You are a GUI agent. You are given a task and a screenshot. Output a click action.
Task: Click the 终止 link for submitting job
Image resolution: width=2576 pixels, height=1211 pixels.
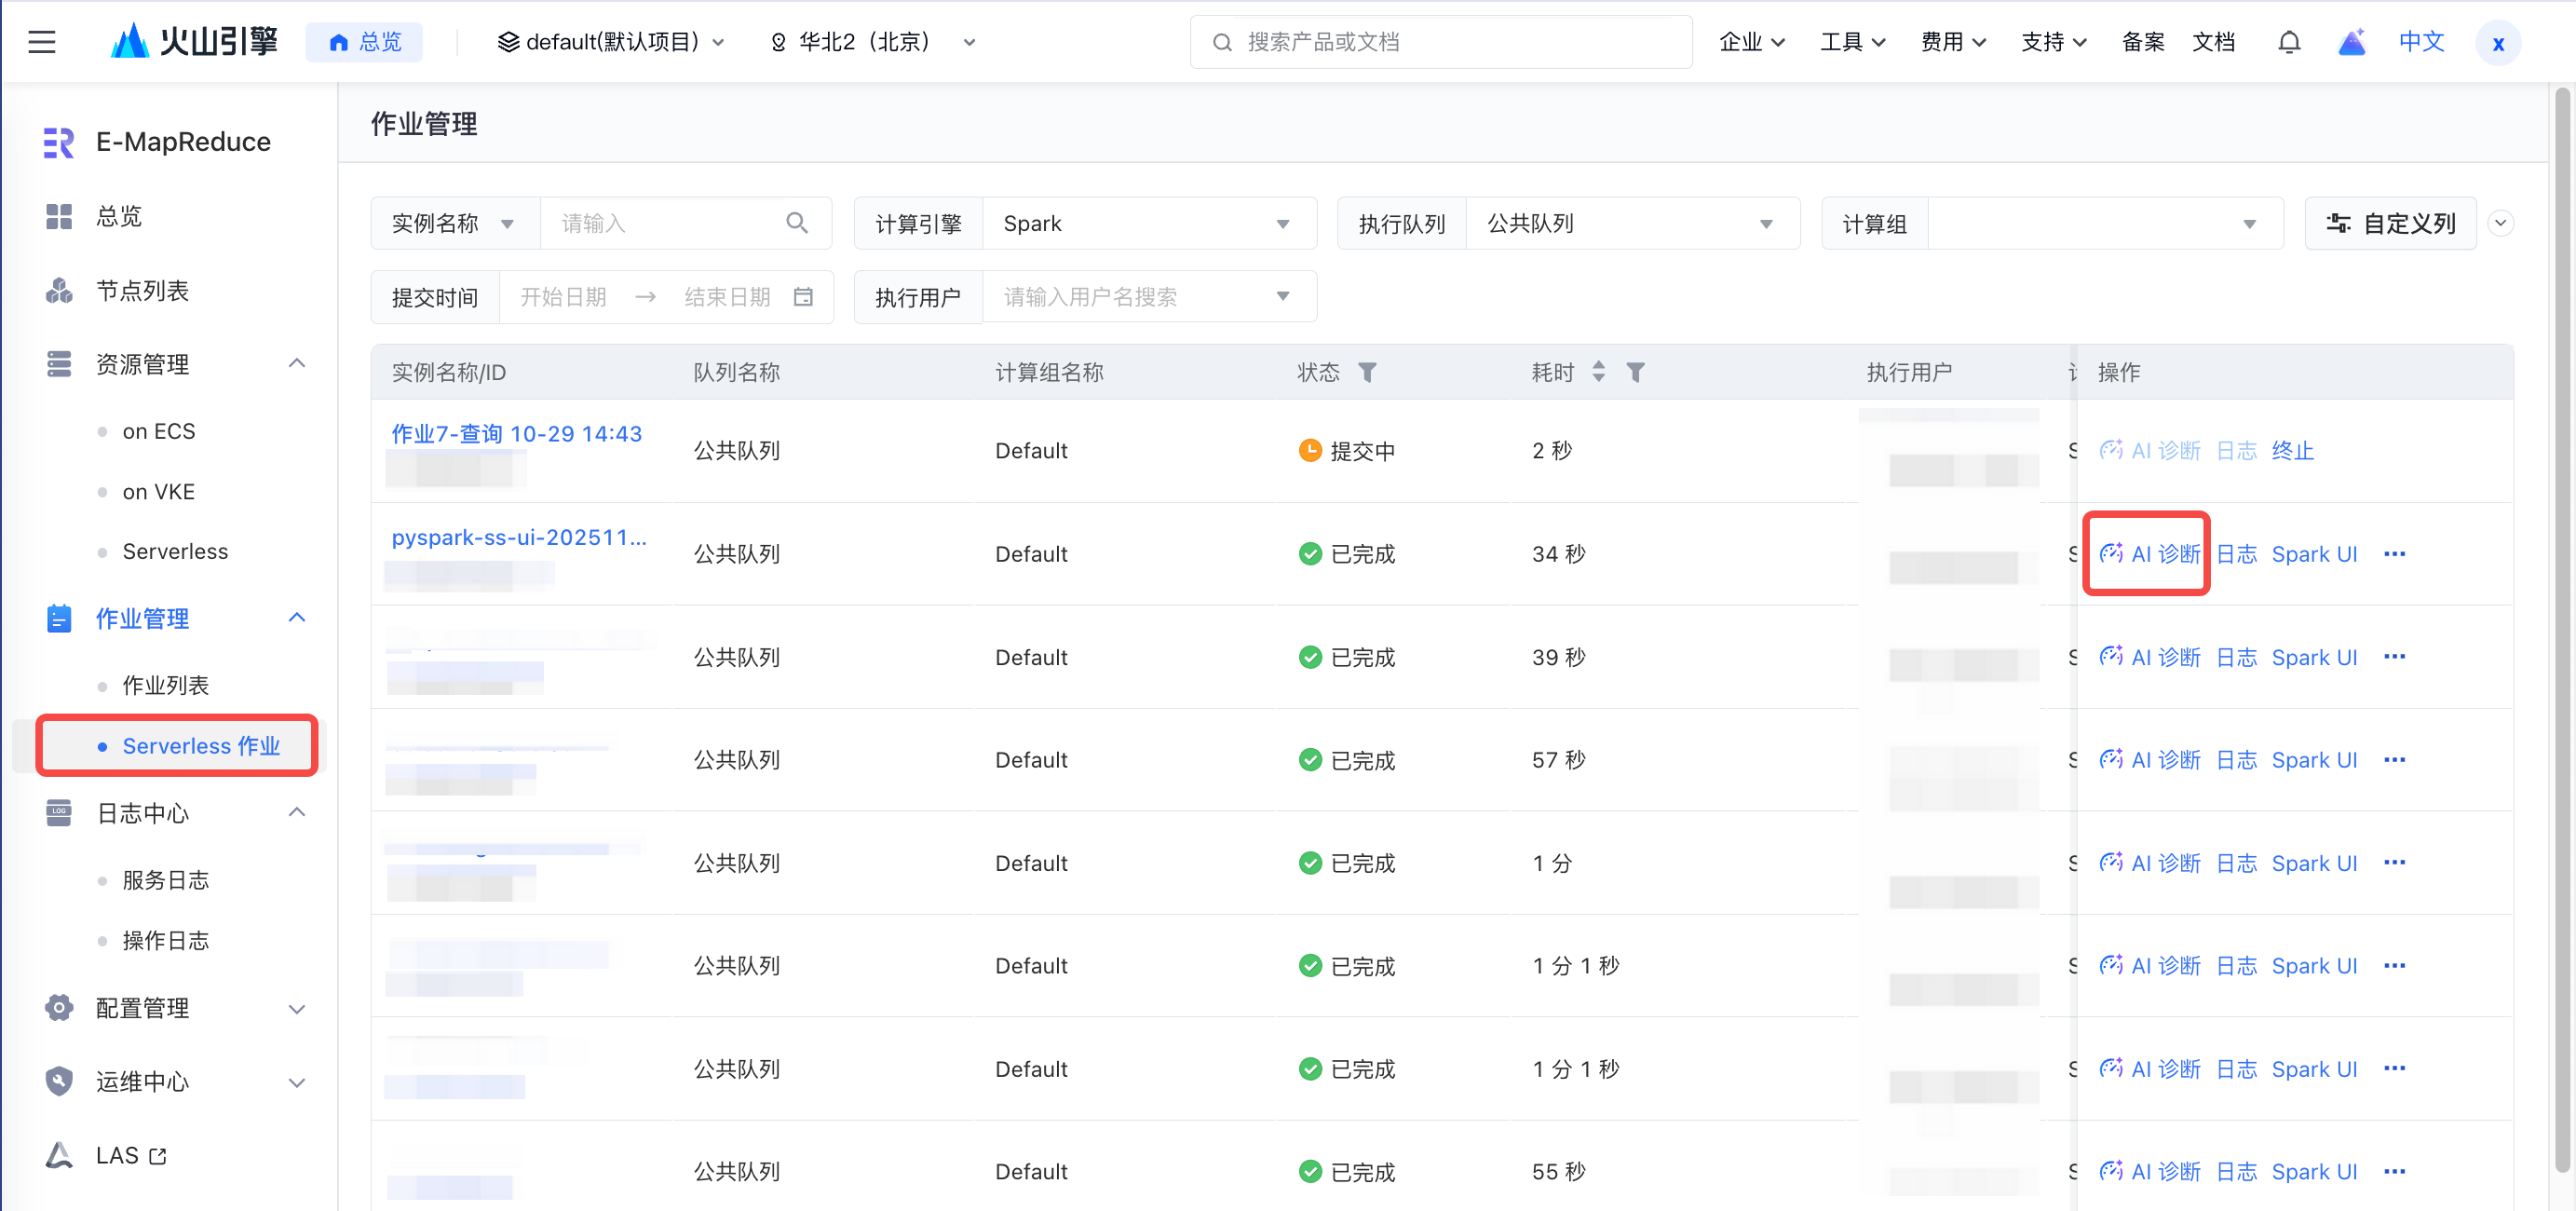(2292, 451)
